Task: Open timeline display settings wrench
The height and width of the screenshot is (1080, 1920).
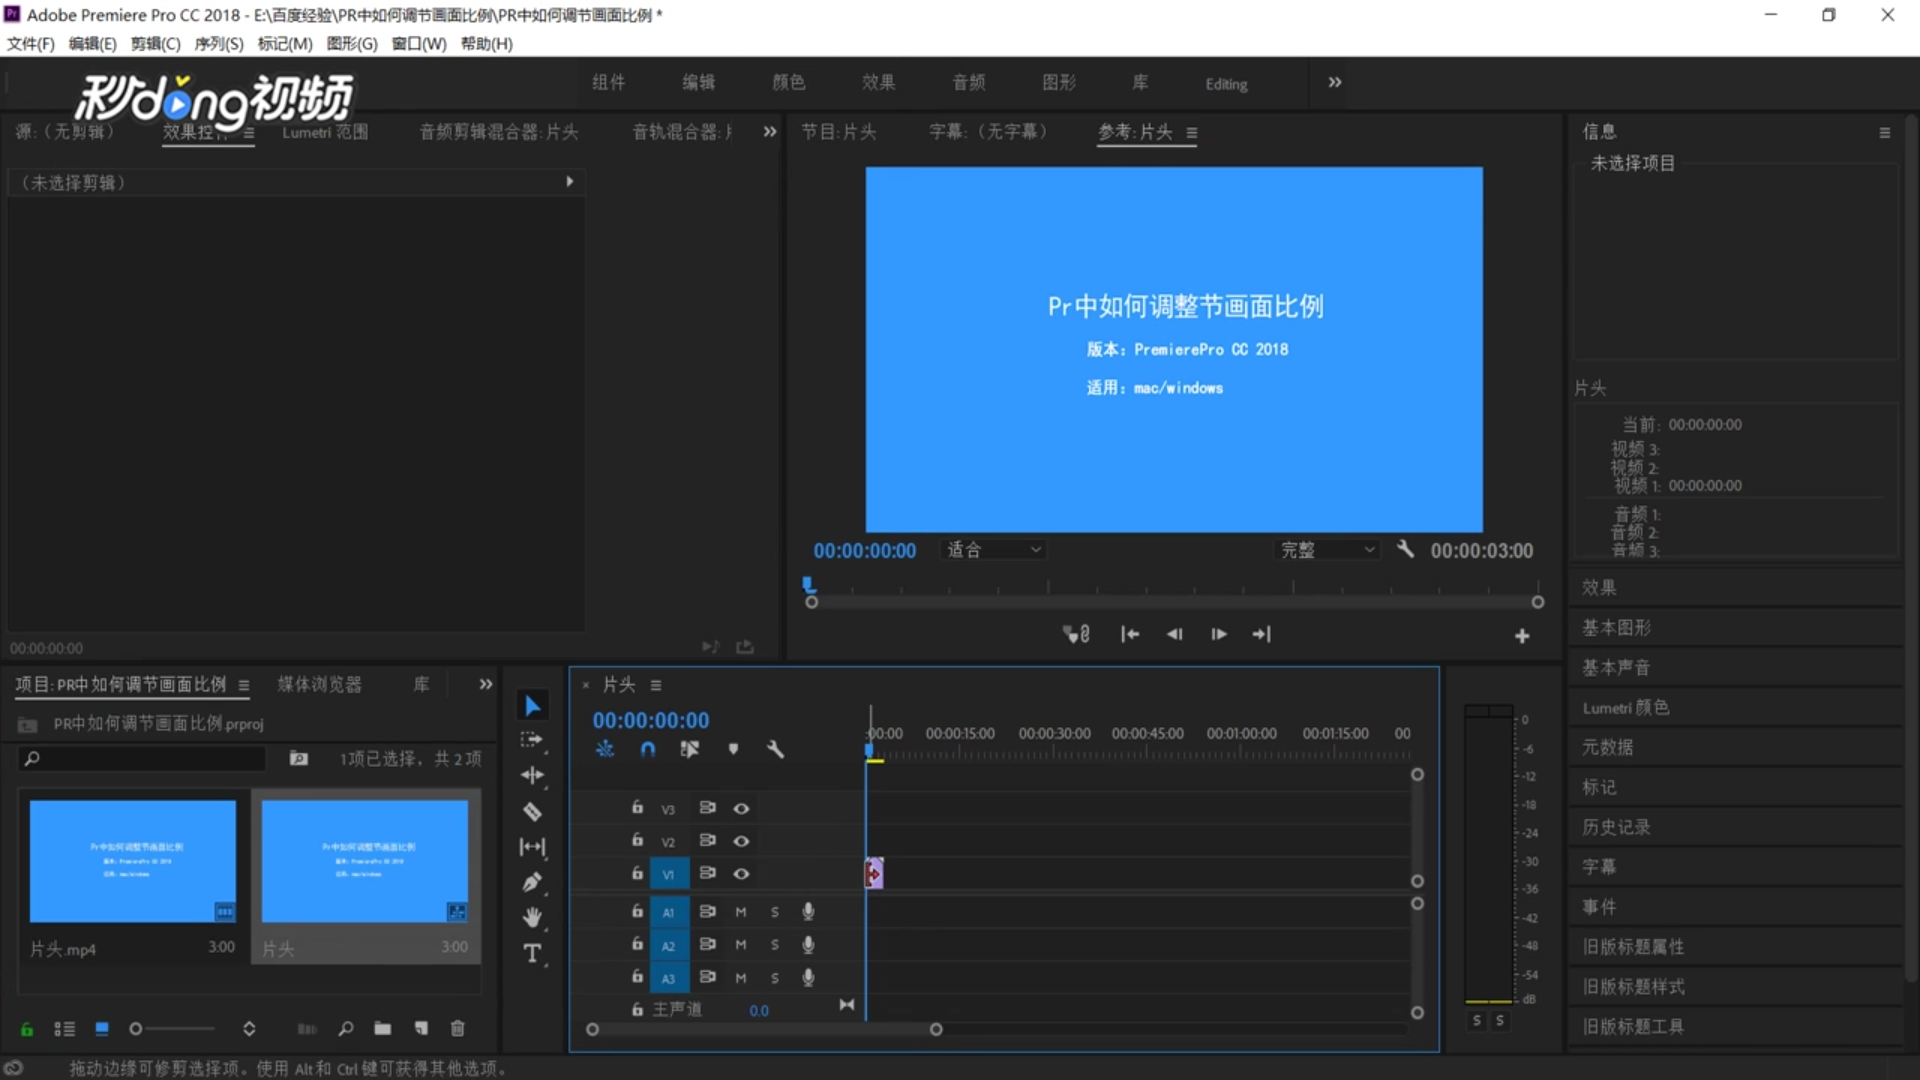Action: [x=775, y=749]
